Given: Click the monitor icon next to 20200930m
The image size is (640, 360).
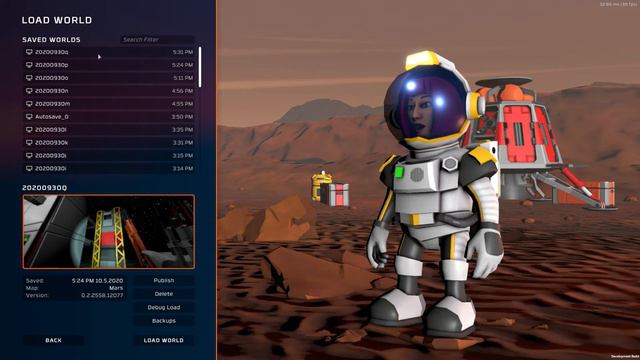Looking at the screenshot, I should [x=29, y=104].
